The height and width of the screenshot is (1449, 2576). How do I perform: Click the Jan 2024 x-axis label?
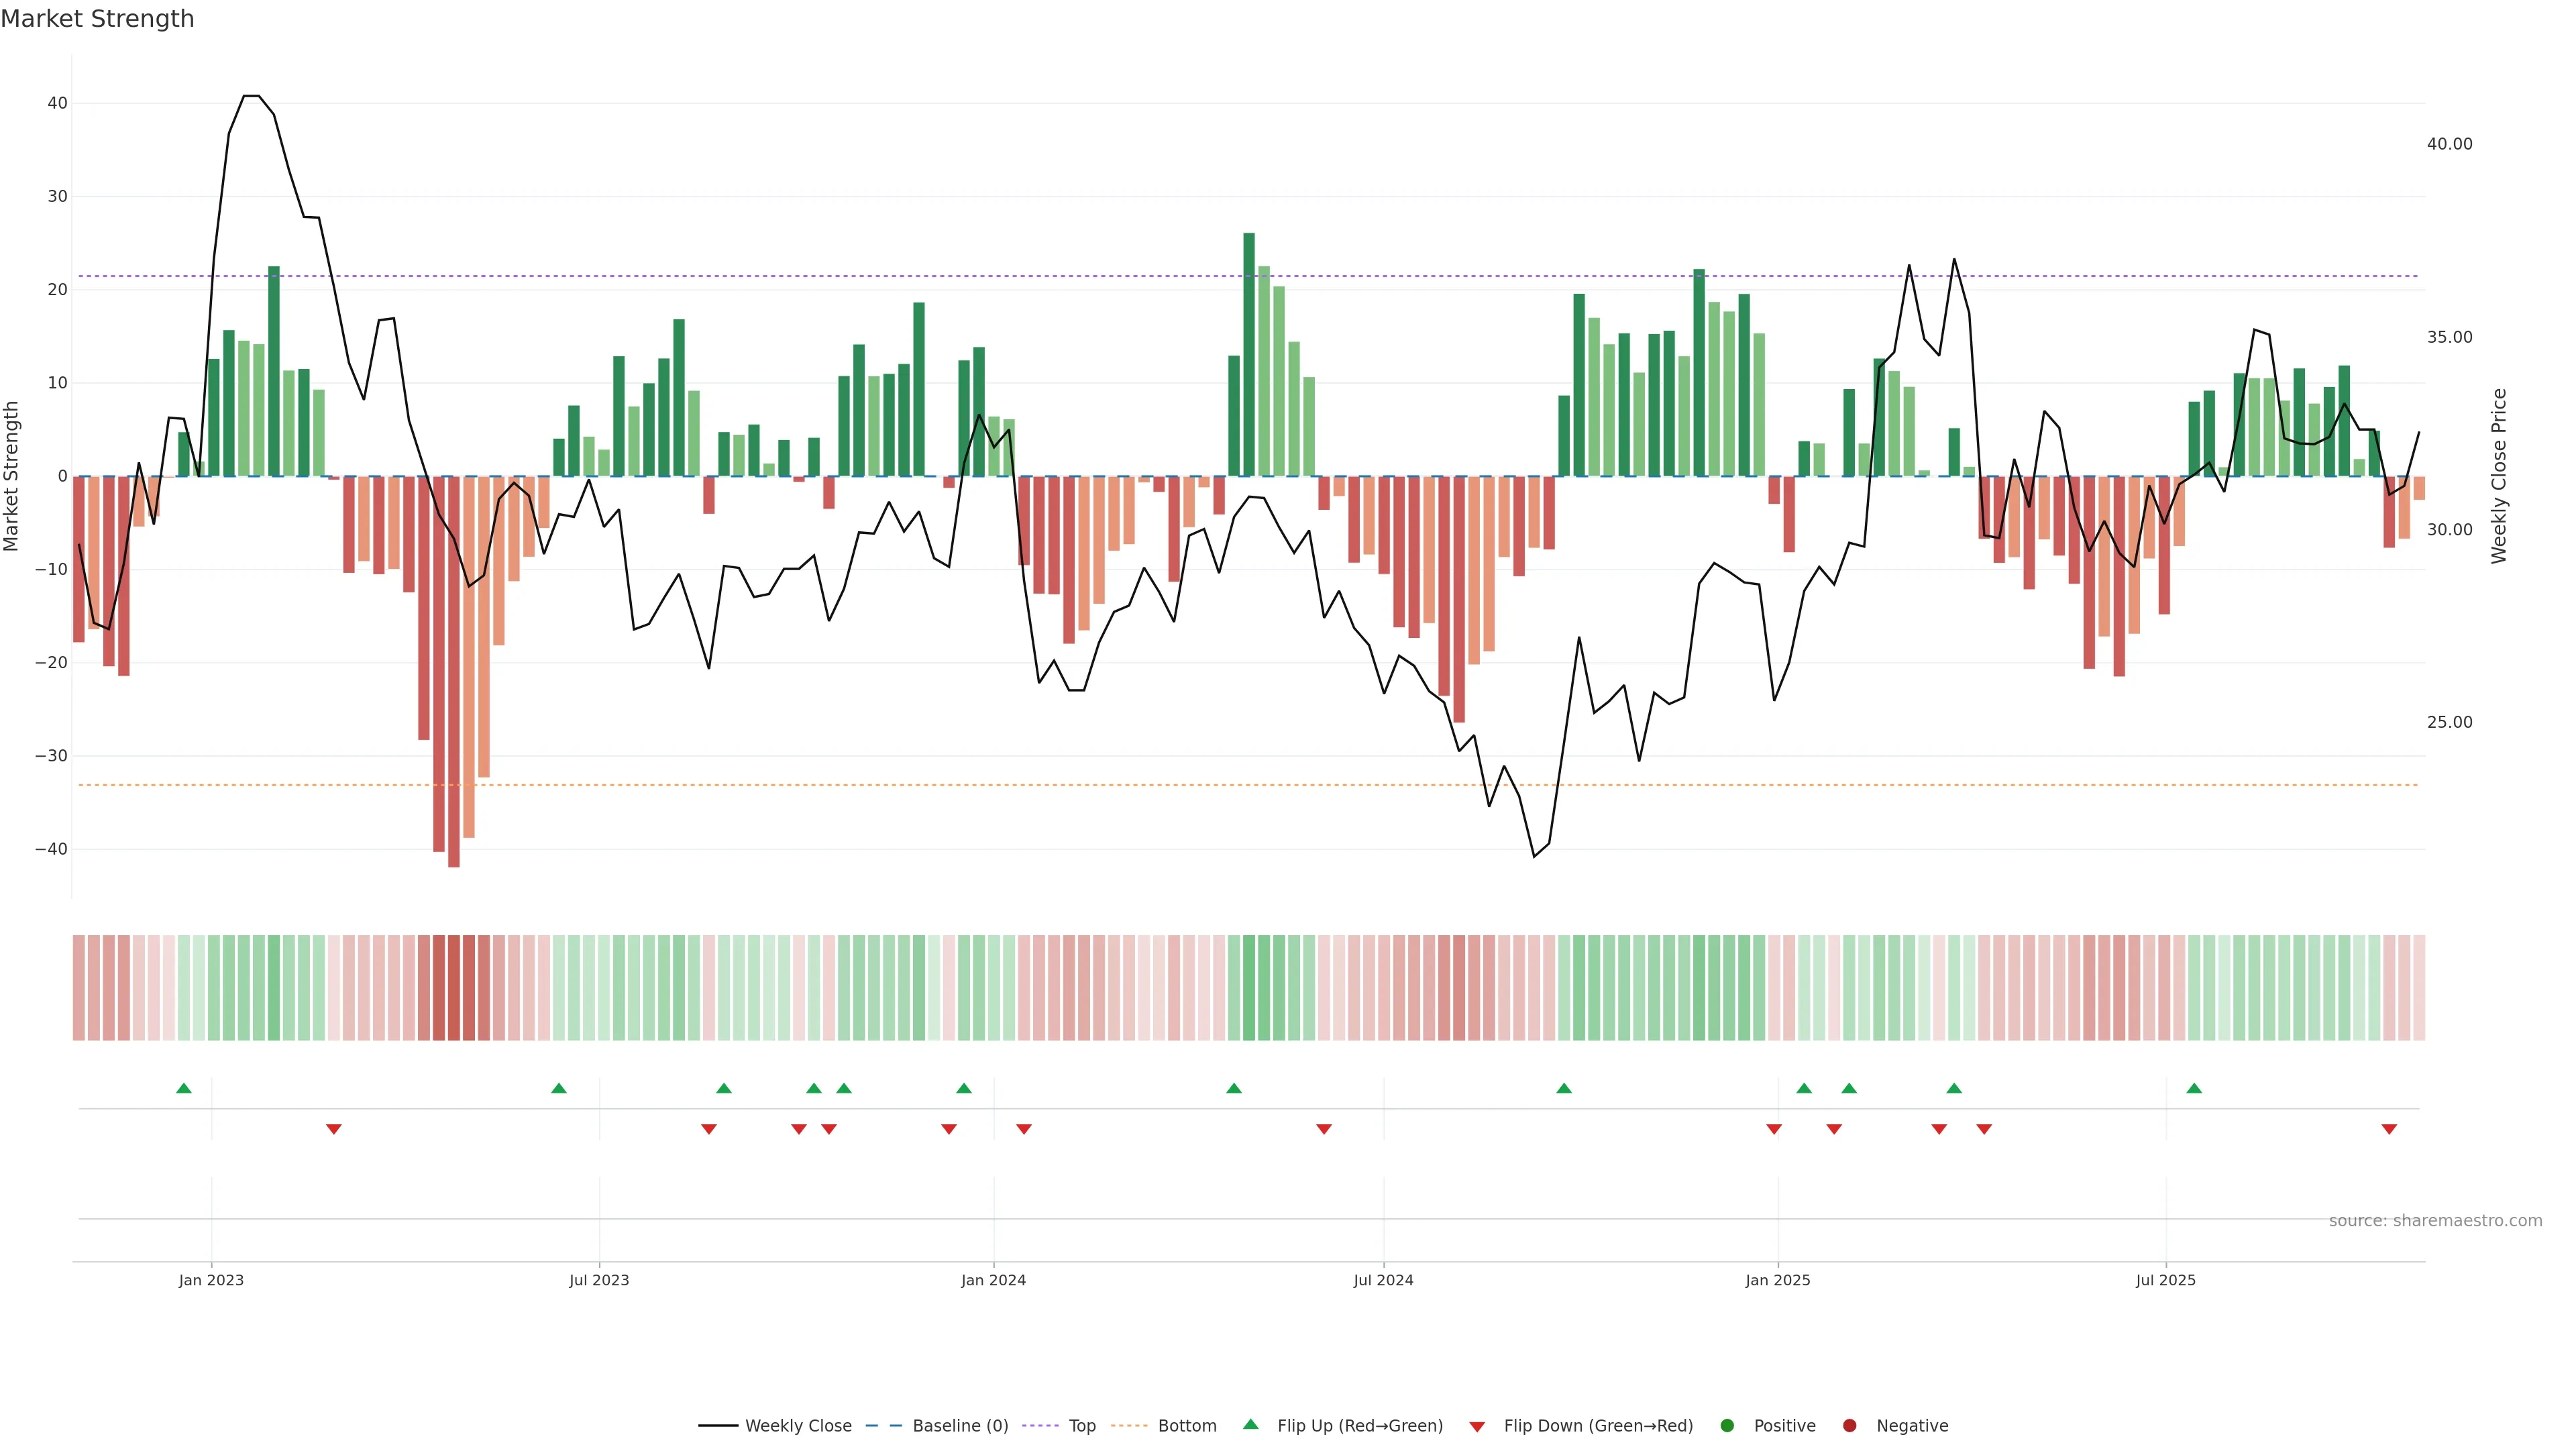pyautogui.click(x=993, y=1280)
